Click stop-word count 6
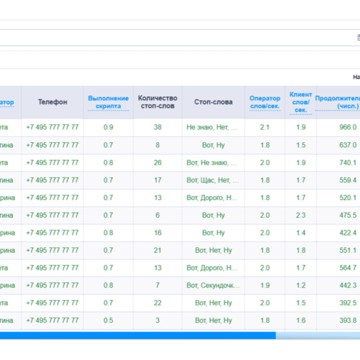 [x=158, y=215]
